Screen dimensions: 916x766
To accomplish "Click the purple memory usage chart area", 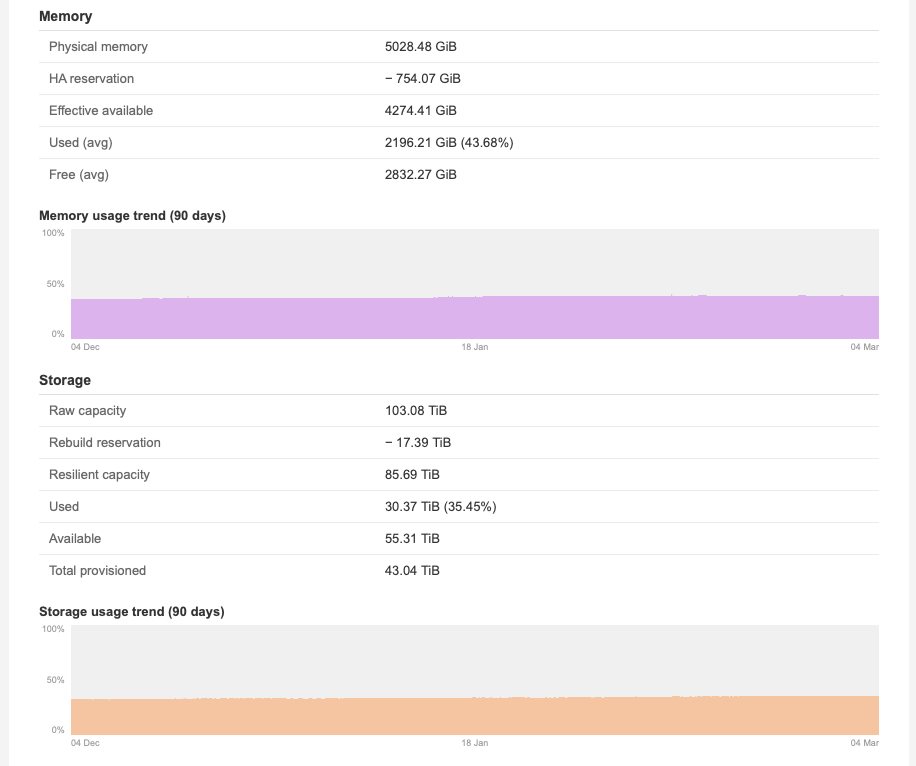I will click(x=475, y=318).
